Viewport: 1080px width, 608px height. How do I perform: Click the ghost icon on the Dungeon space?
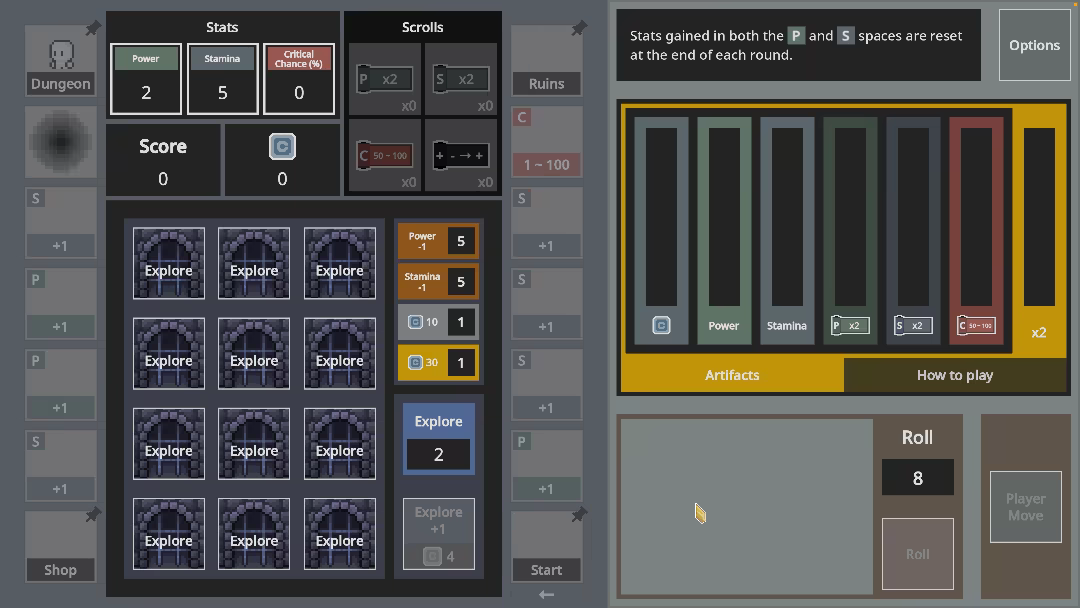pos(61,54)
